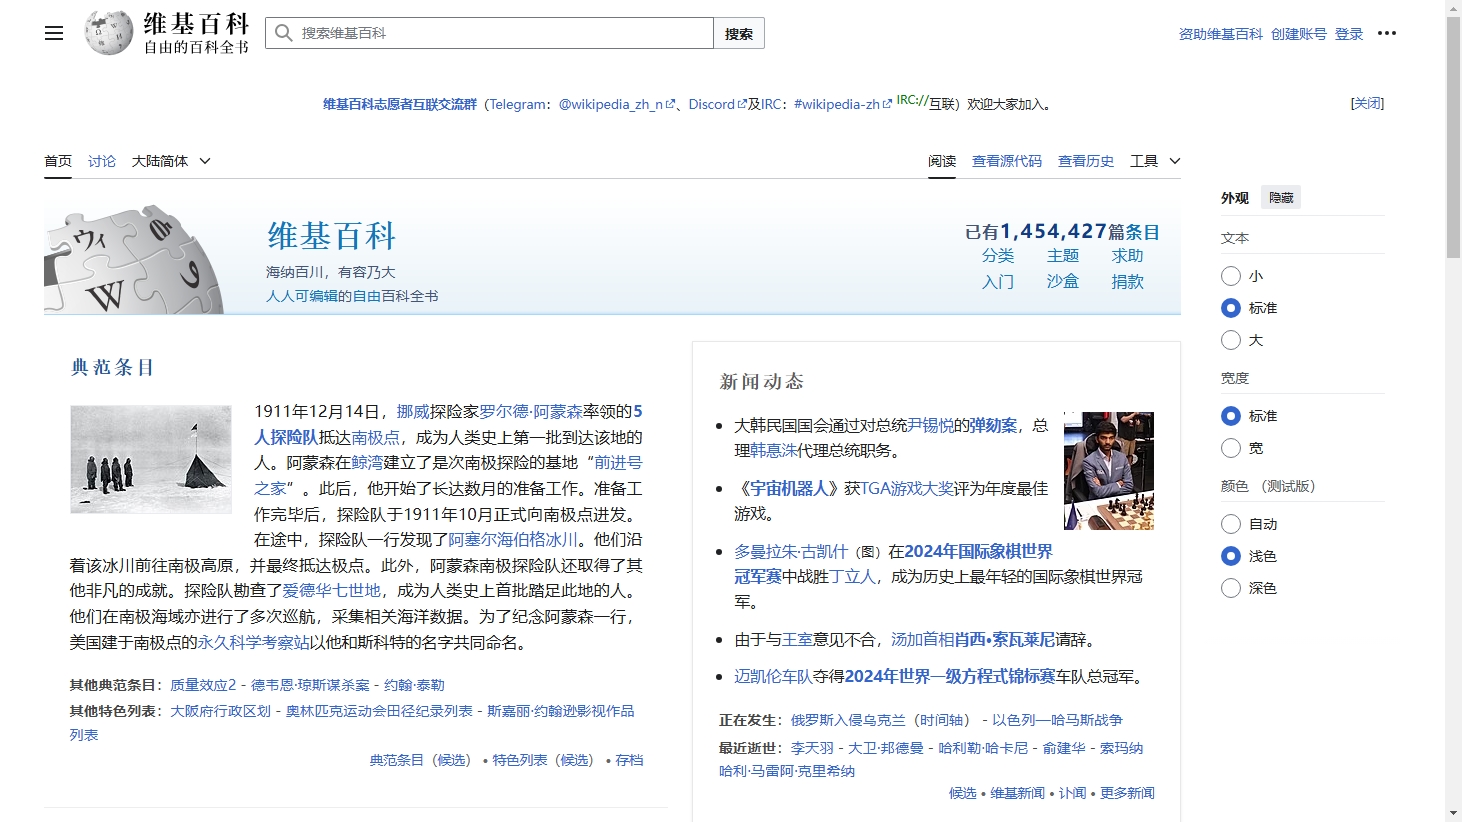Click the 捐款 donation link
Viewport: 1462px width, 822px height.
tap(1127, 282)
